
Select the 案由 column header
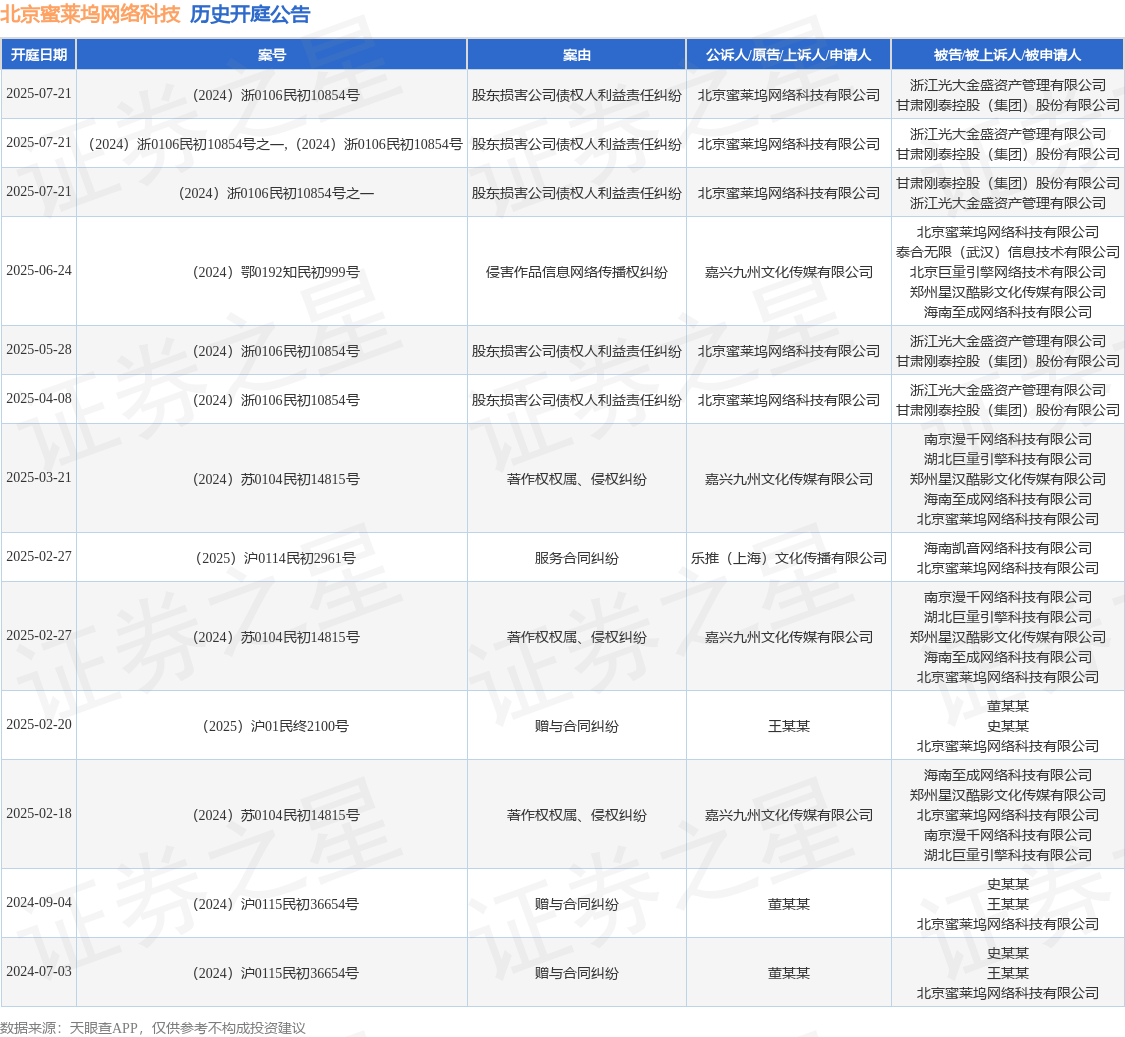(x=577, y=55)
